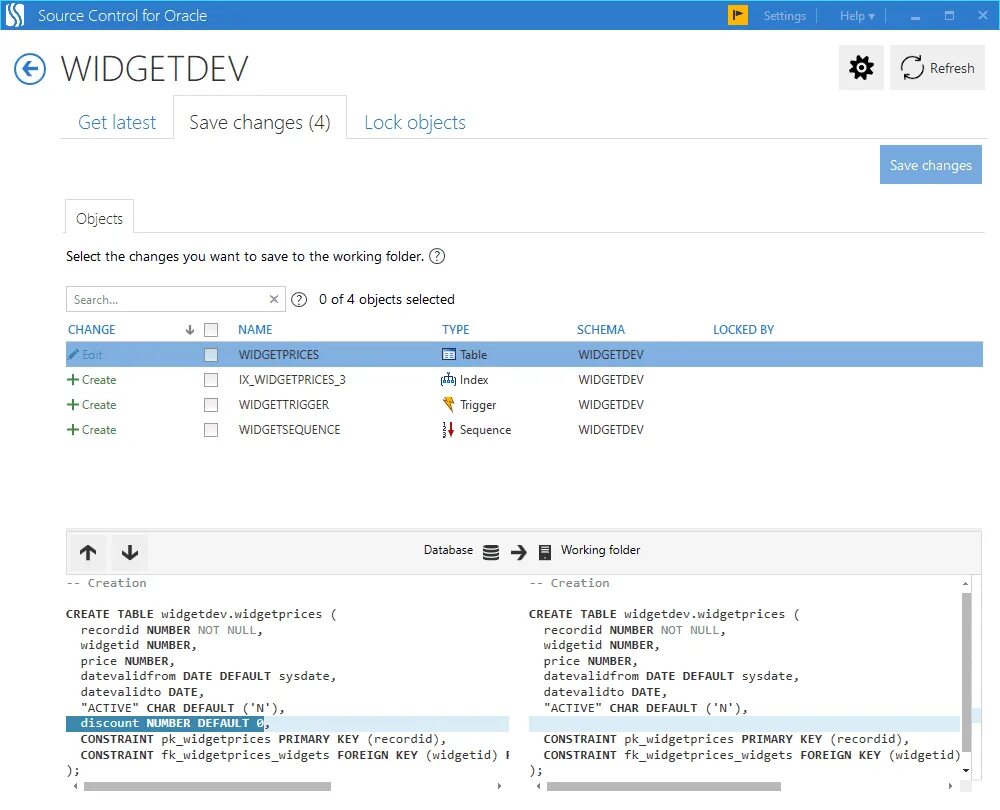Click the Working folder icon in diff header
The height and width of the screenshot is (810, 1000).
(545, 552)
